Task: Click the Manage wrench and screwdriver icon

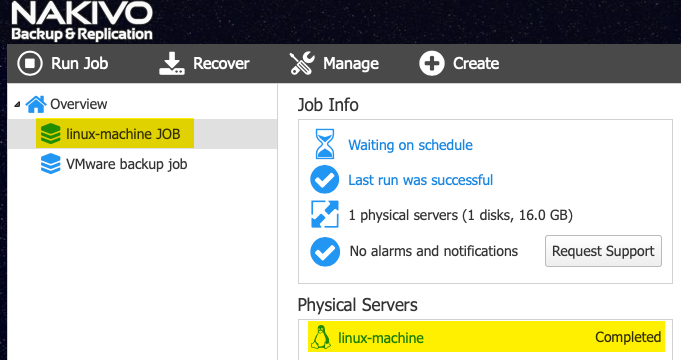Action: (302, 63)
